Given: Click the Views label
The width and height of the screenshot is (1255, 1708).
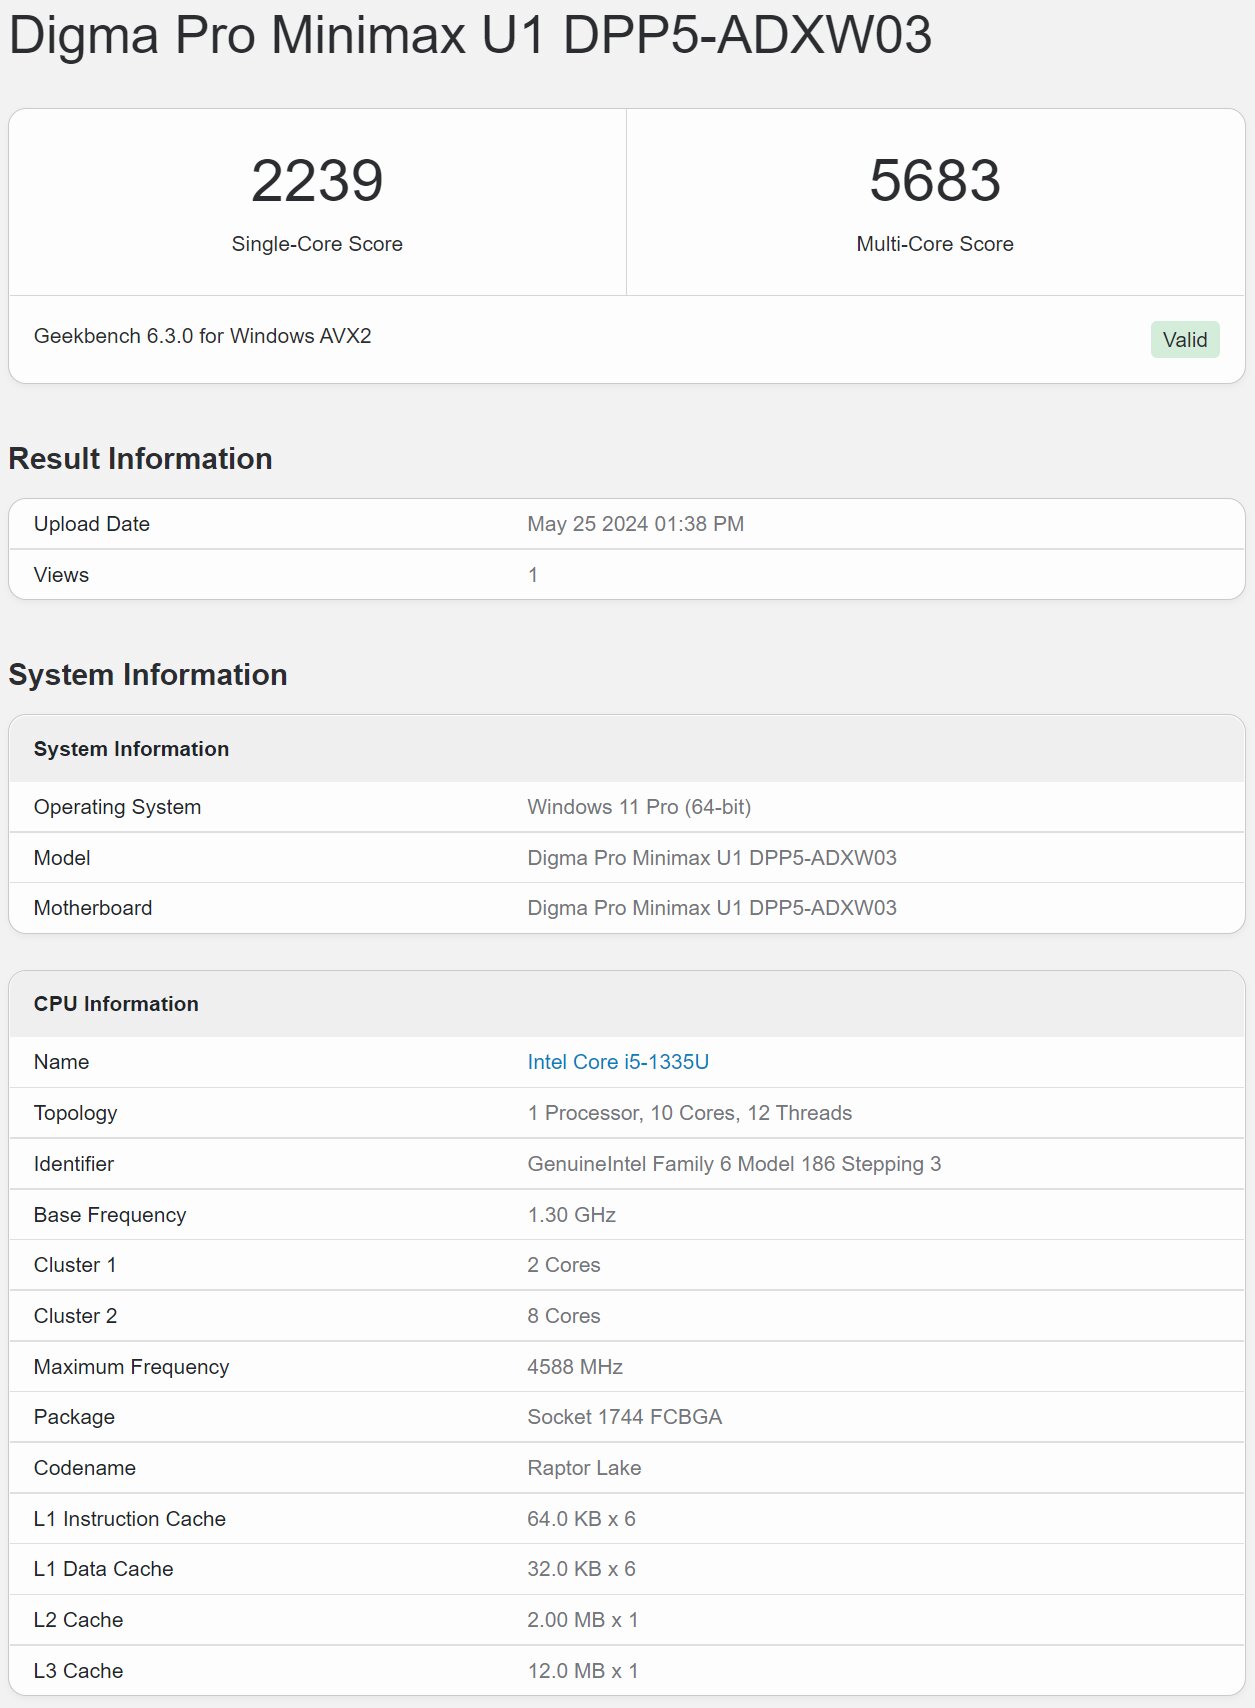Looking at the screenshot, I should coord(61,575).
